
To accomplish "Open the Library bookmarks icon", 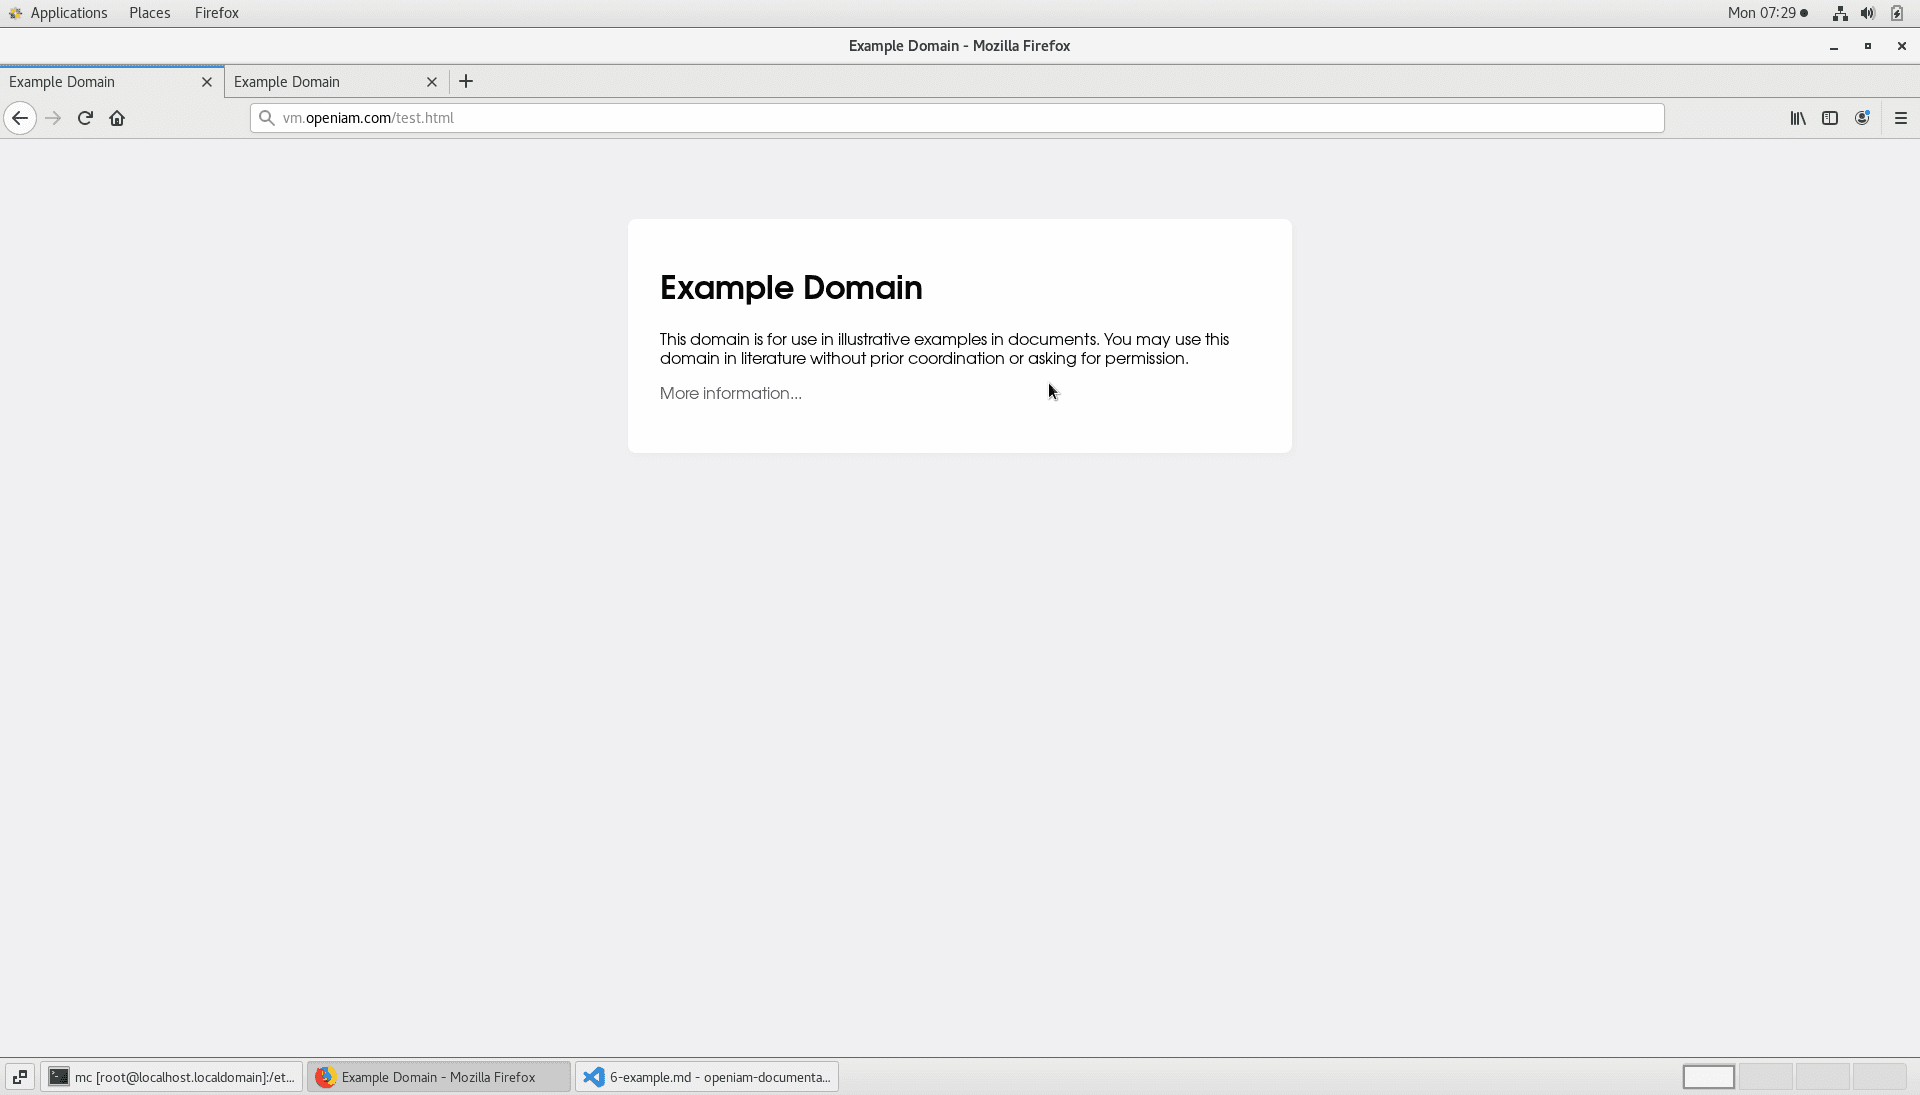I will coord(1798,118).
